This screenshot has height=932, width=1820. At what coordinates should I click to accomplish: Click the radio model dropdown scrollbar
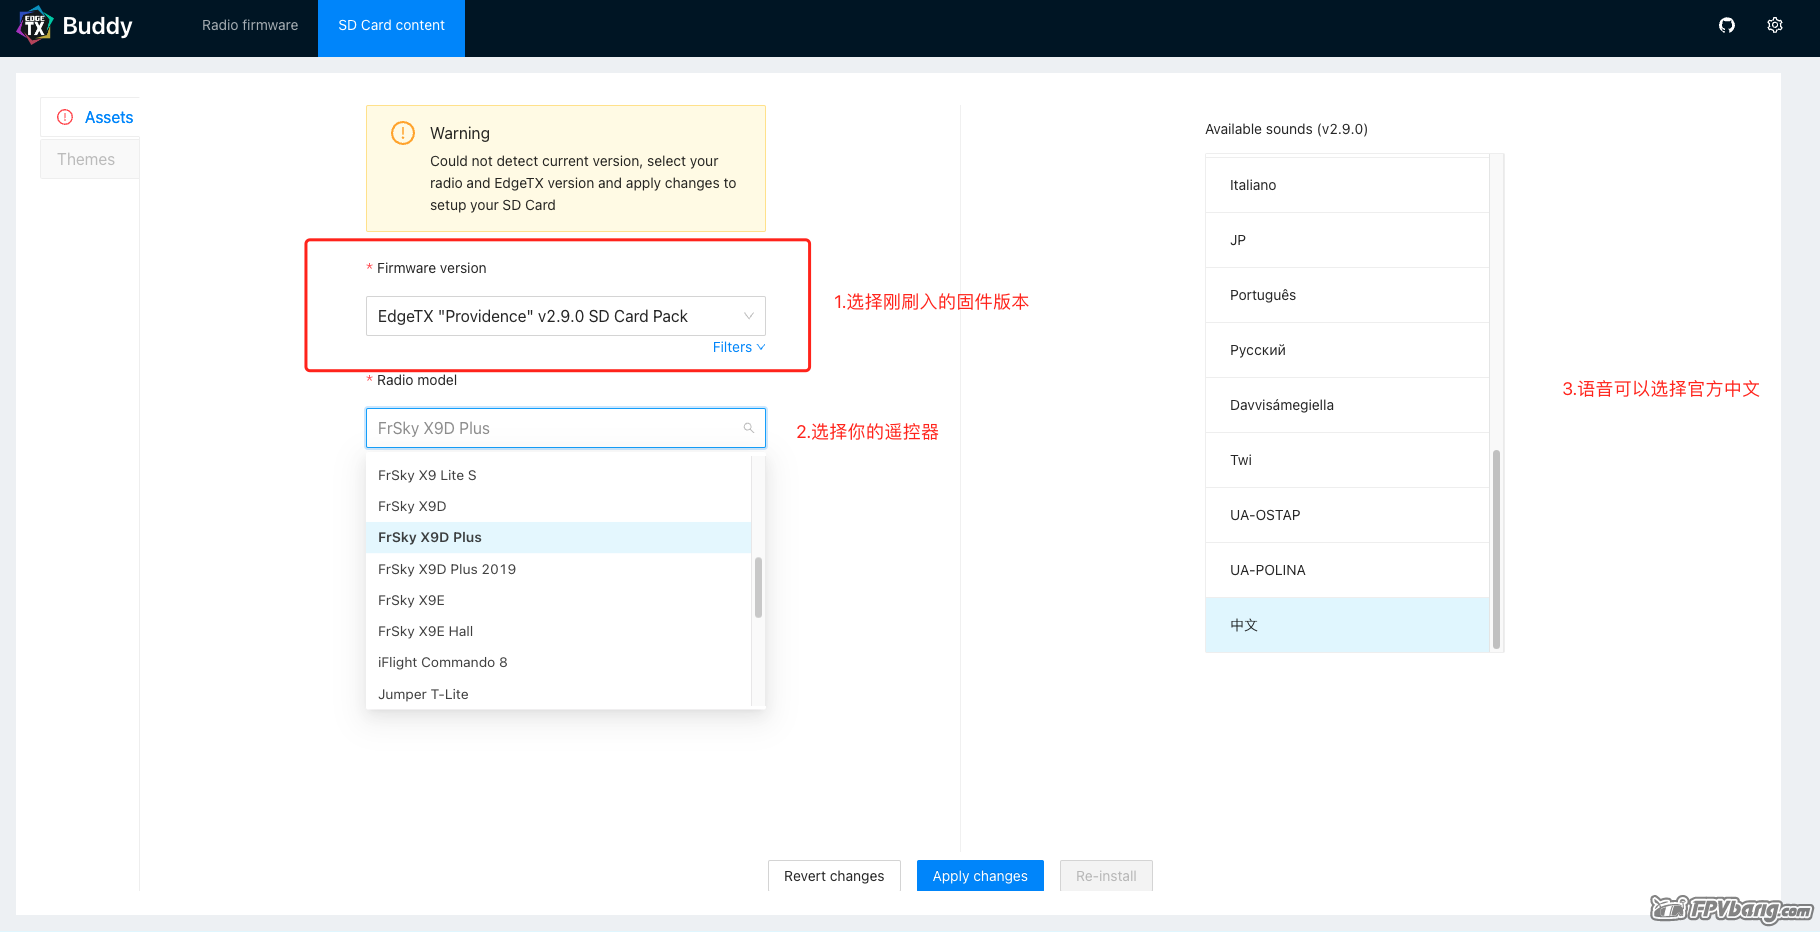coord(758,587)
